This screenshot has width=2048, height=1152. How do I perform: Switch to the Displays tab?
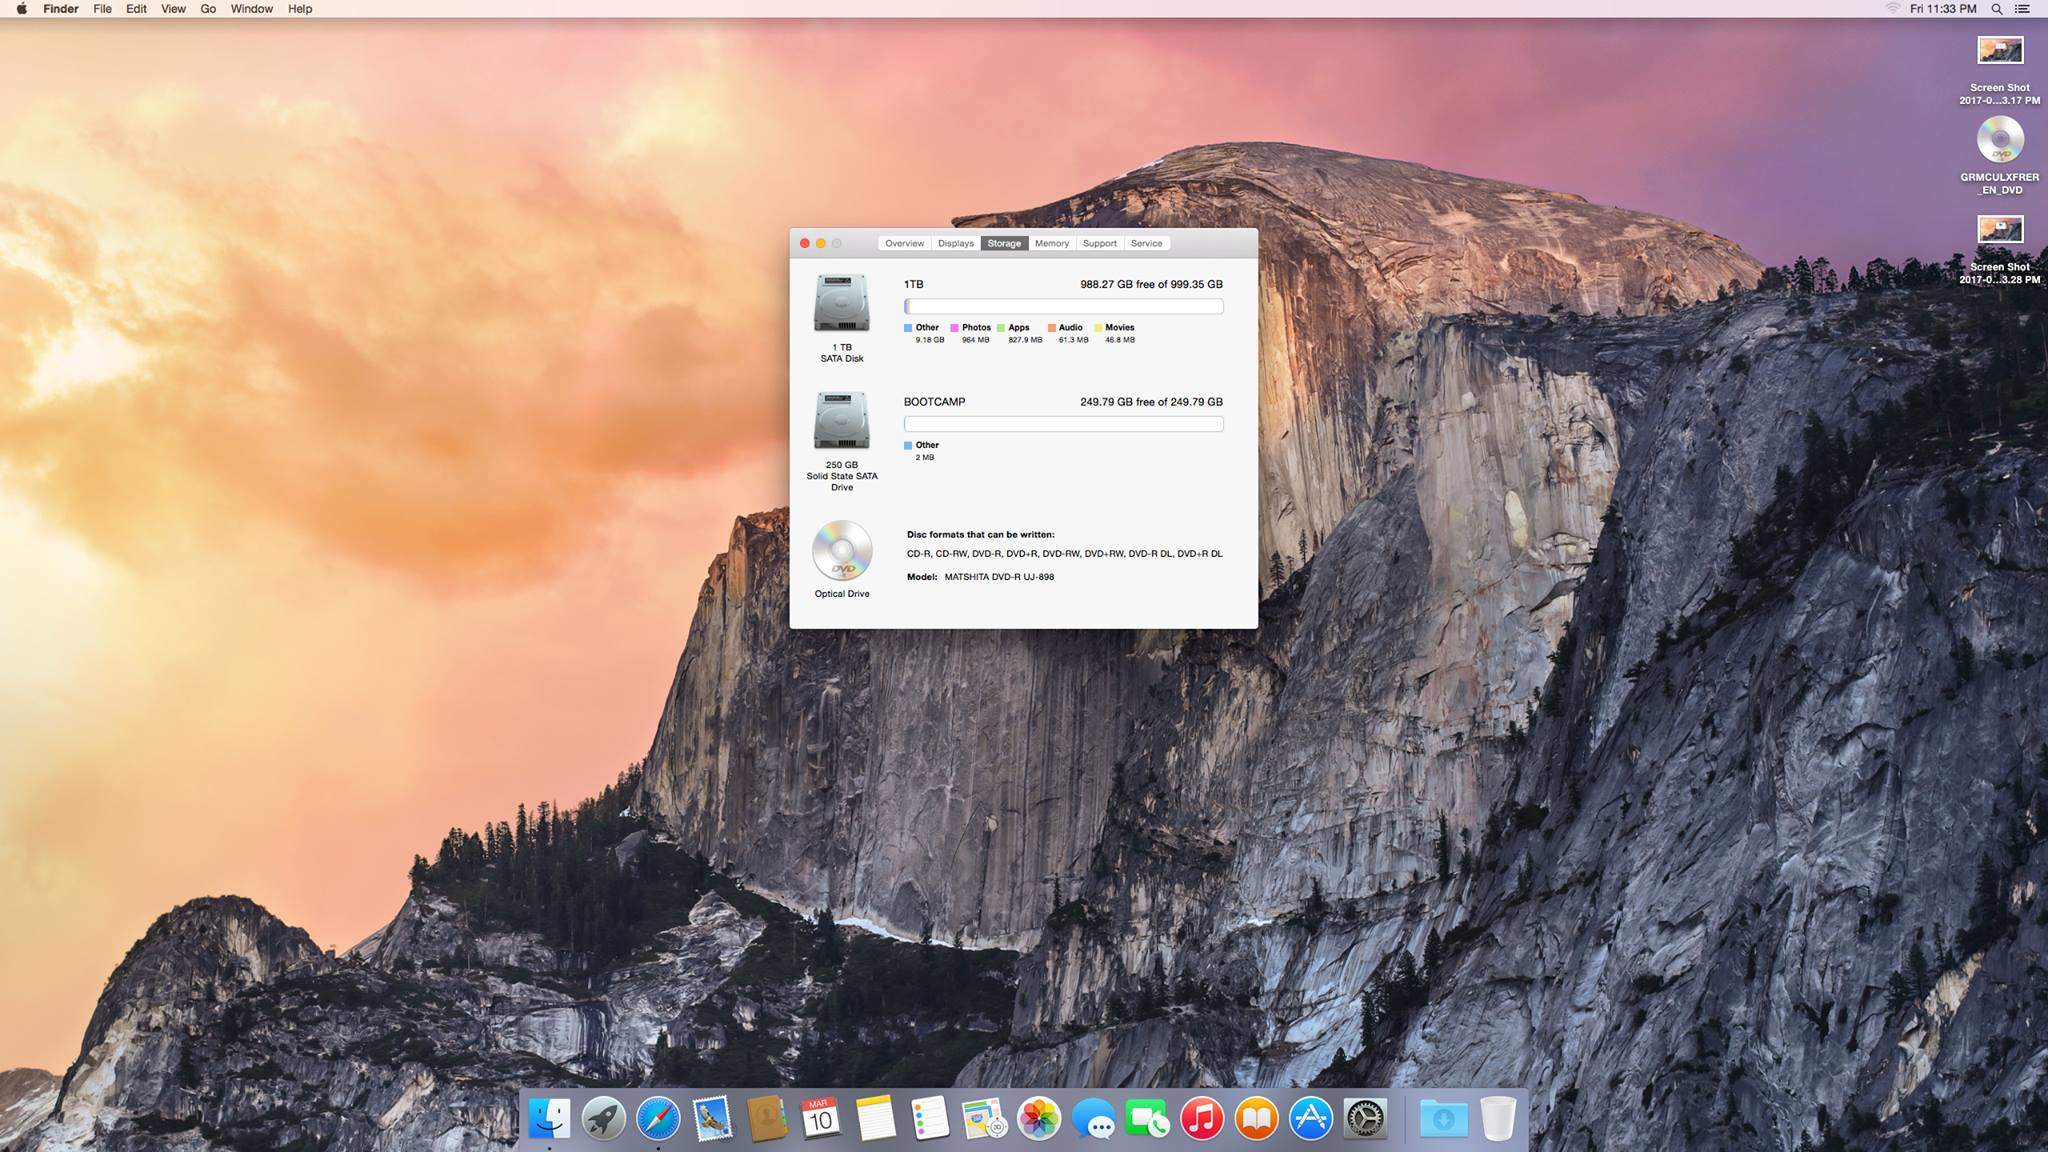tap(955, 243)
